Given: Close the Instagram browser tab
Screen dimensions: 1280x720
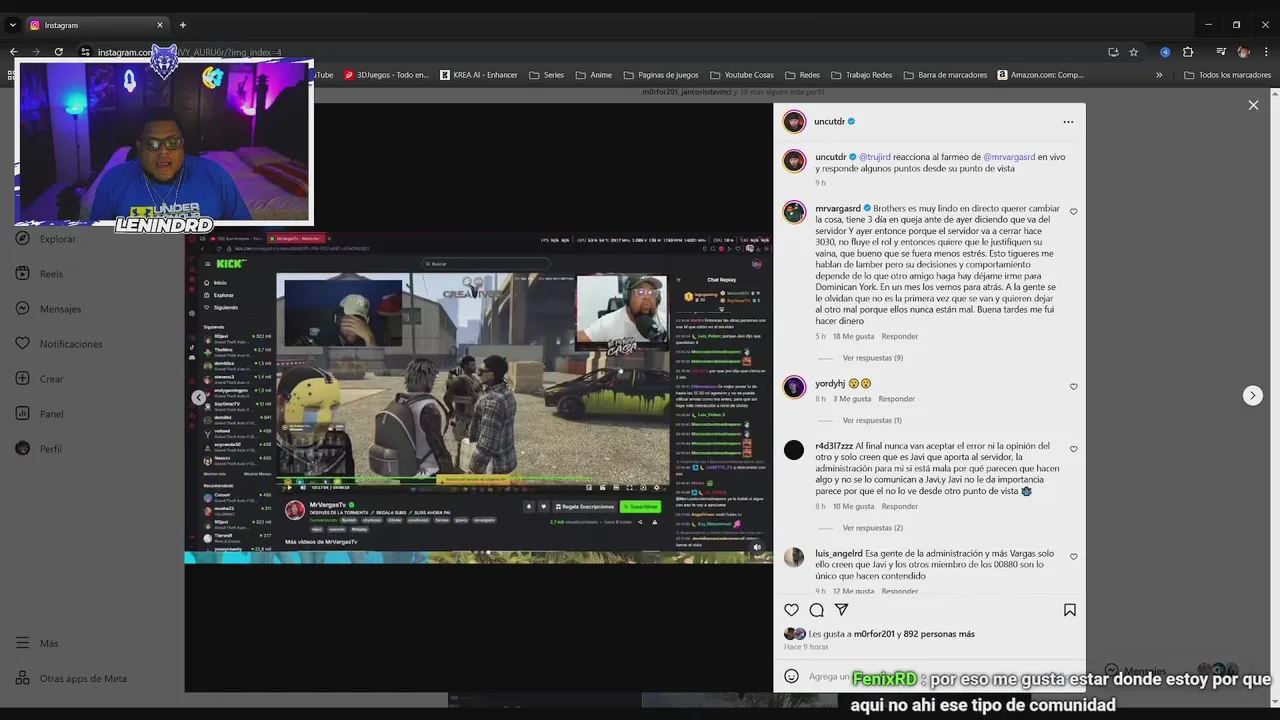Looking at the screenshot, I should (160, 25).
